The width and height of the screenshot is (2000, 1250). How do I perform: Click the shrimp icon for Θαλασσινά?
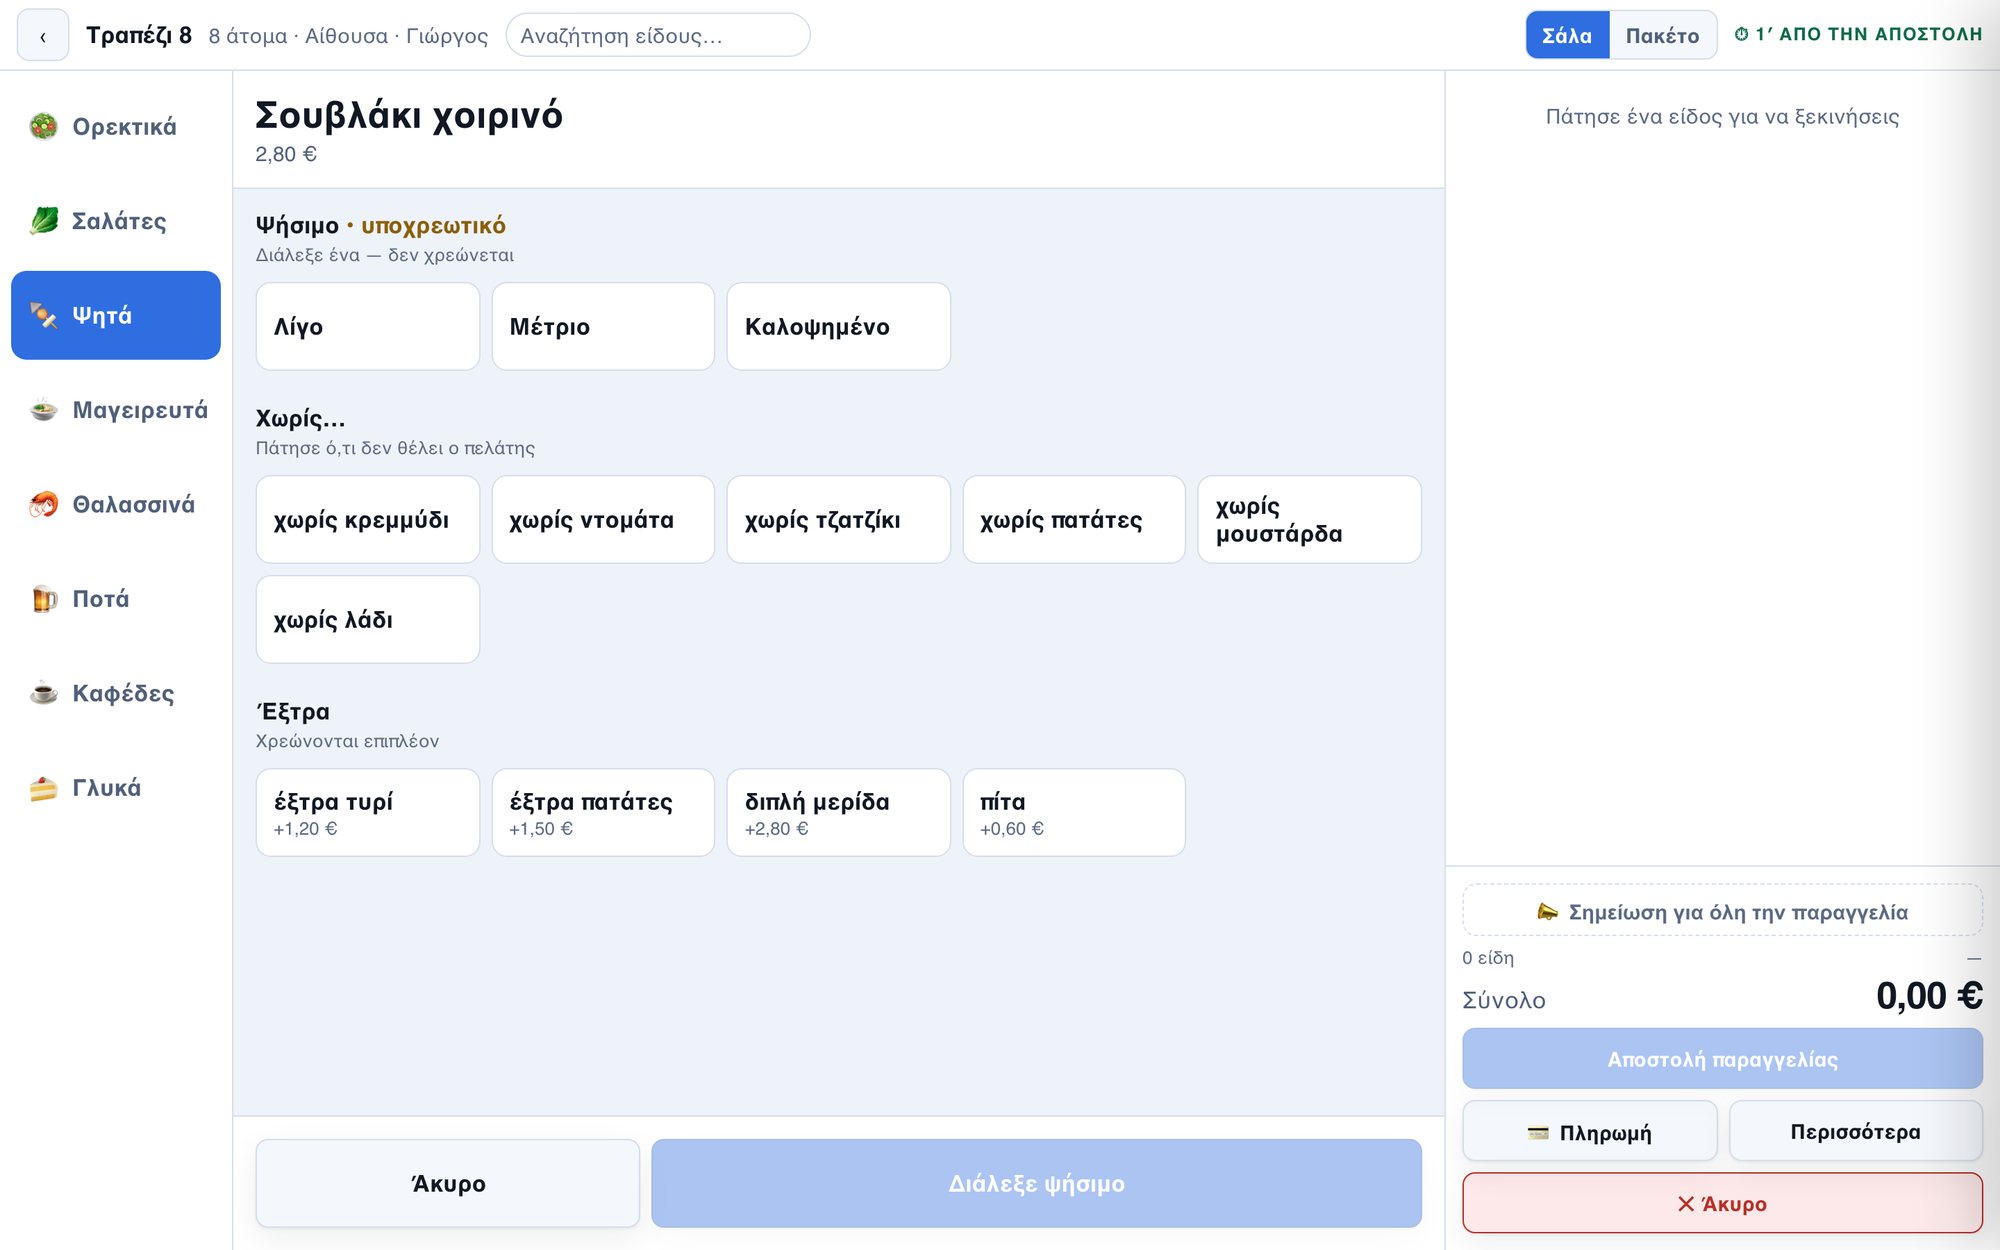click(43, 505)
